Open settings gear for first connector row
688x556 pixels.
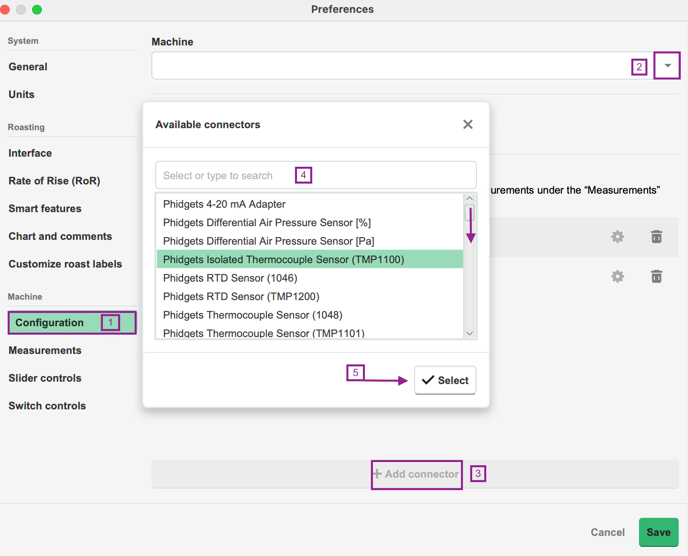point(617,237)
